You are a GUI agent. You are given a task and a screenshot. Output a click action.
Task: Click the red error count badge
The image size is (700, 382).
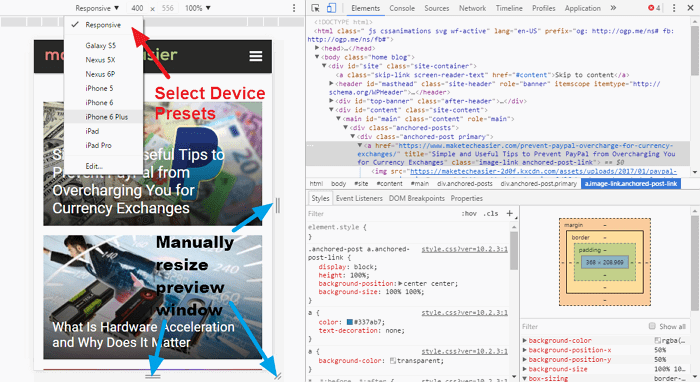click(x=654, y=8)
